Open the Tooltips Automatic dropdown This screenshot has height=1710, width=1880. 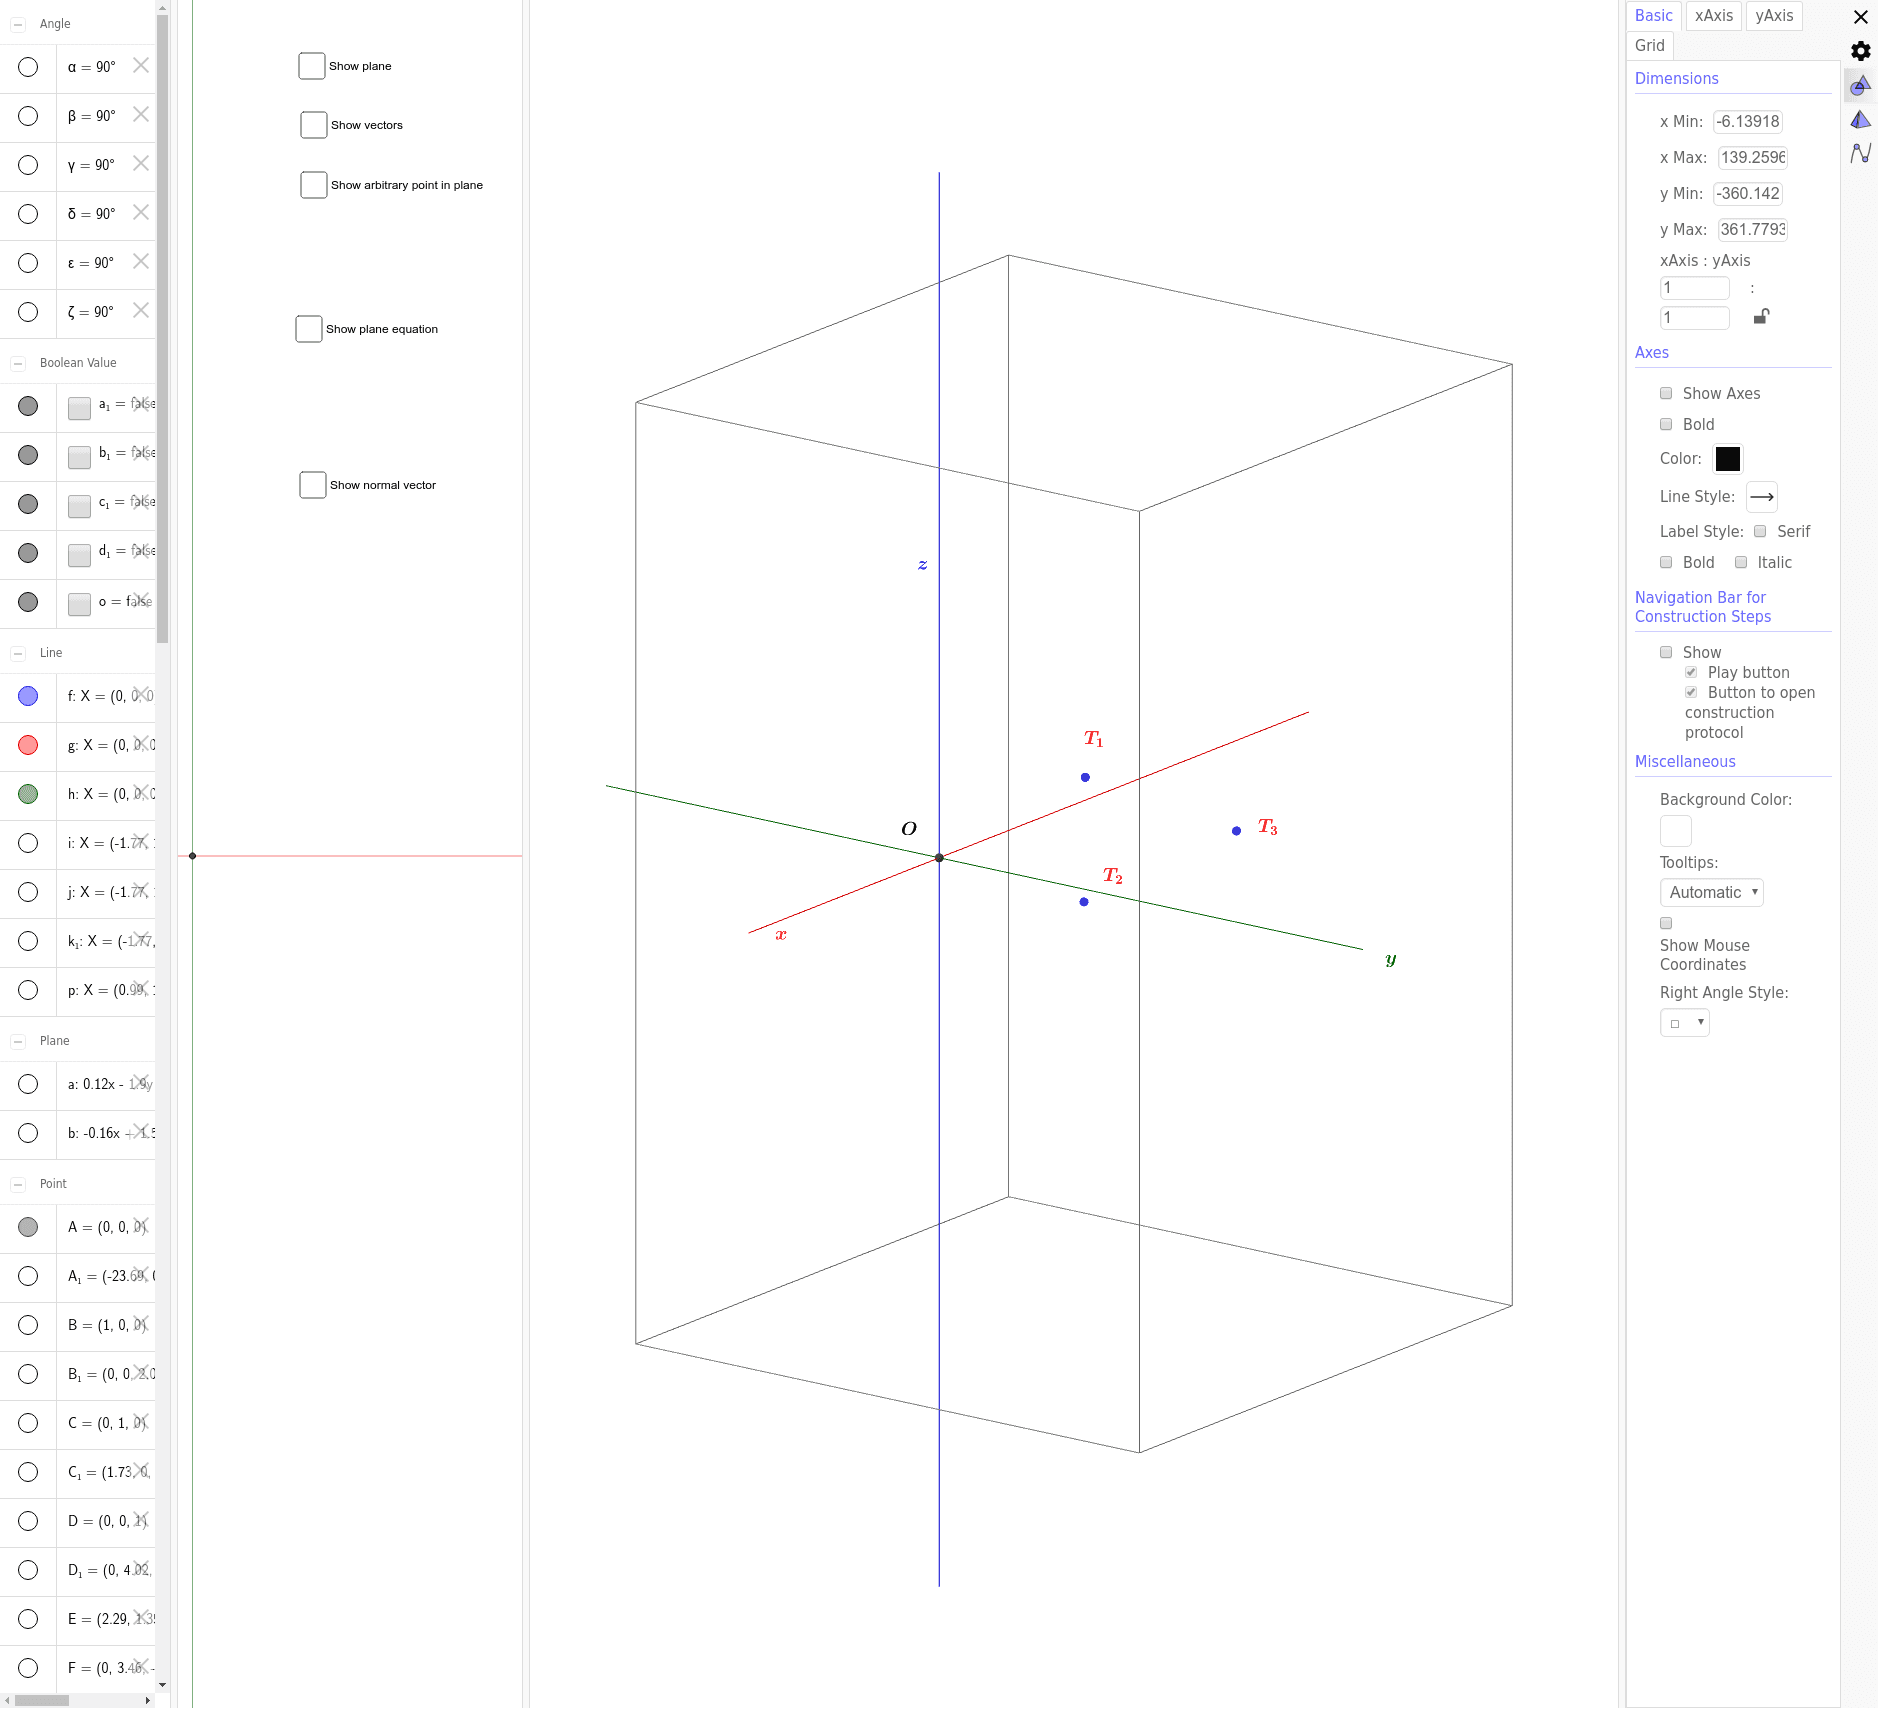[1710, 892]
